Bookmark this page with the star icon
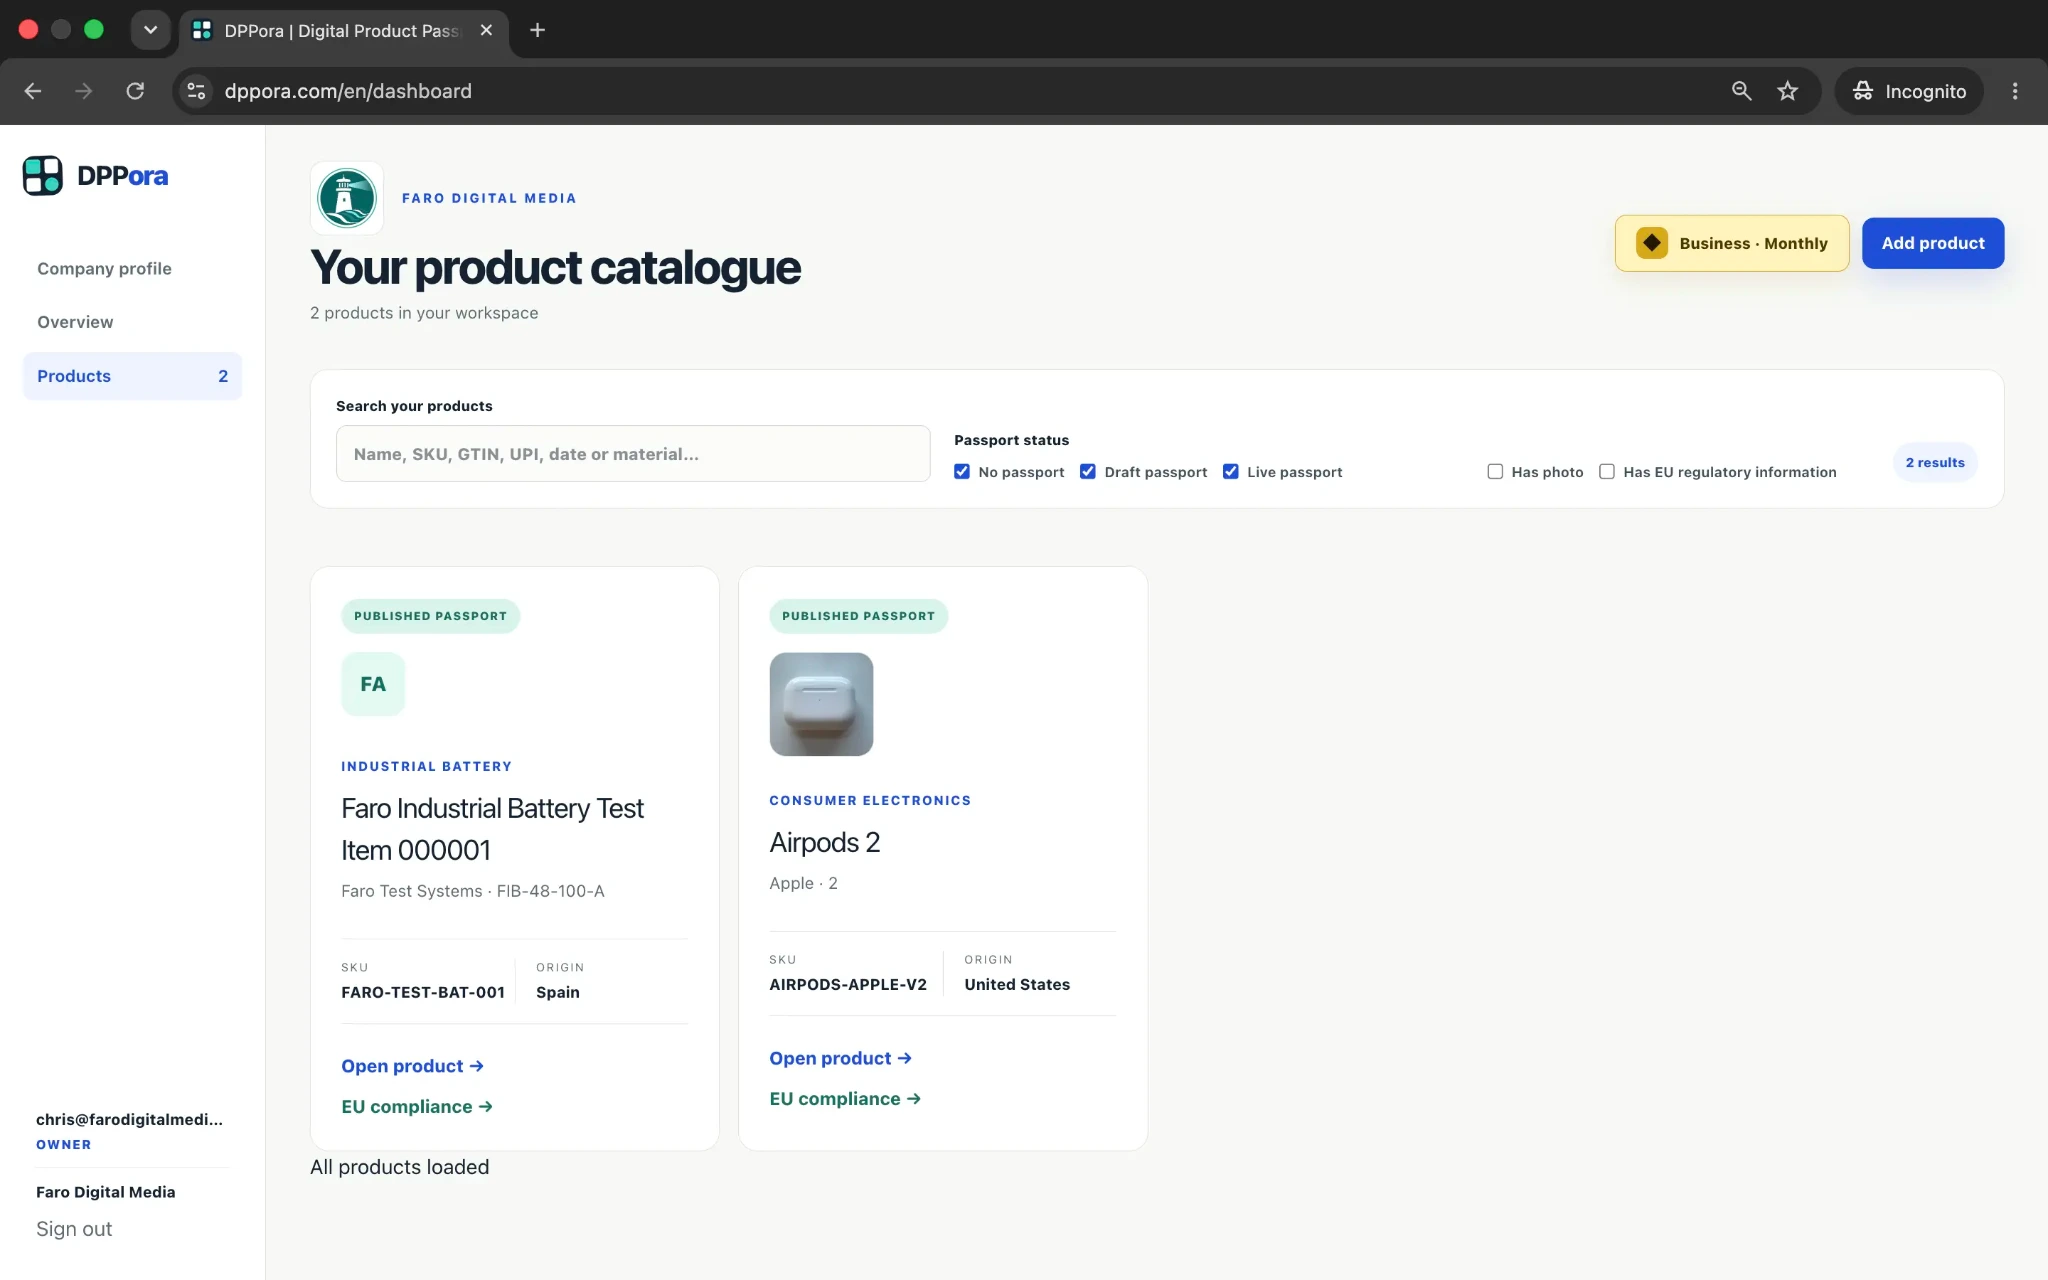 [x=1788, y=91]
